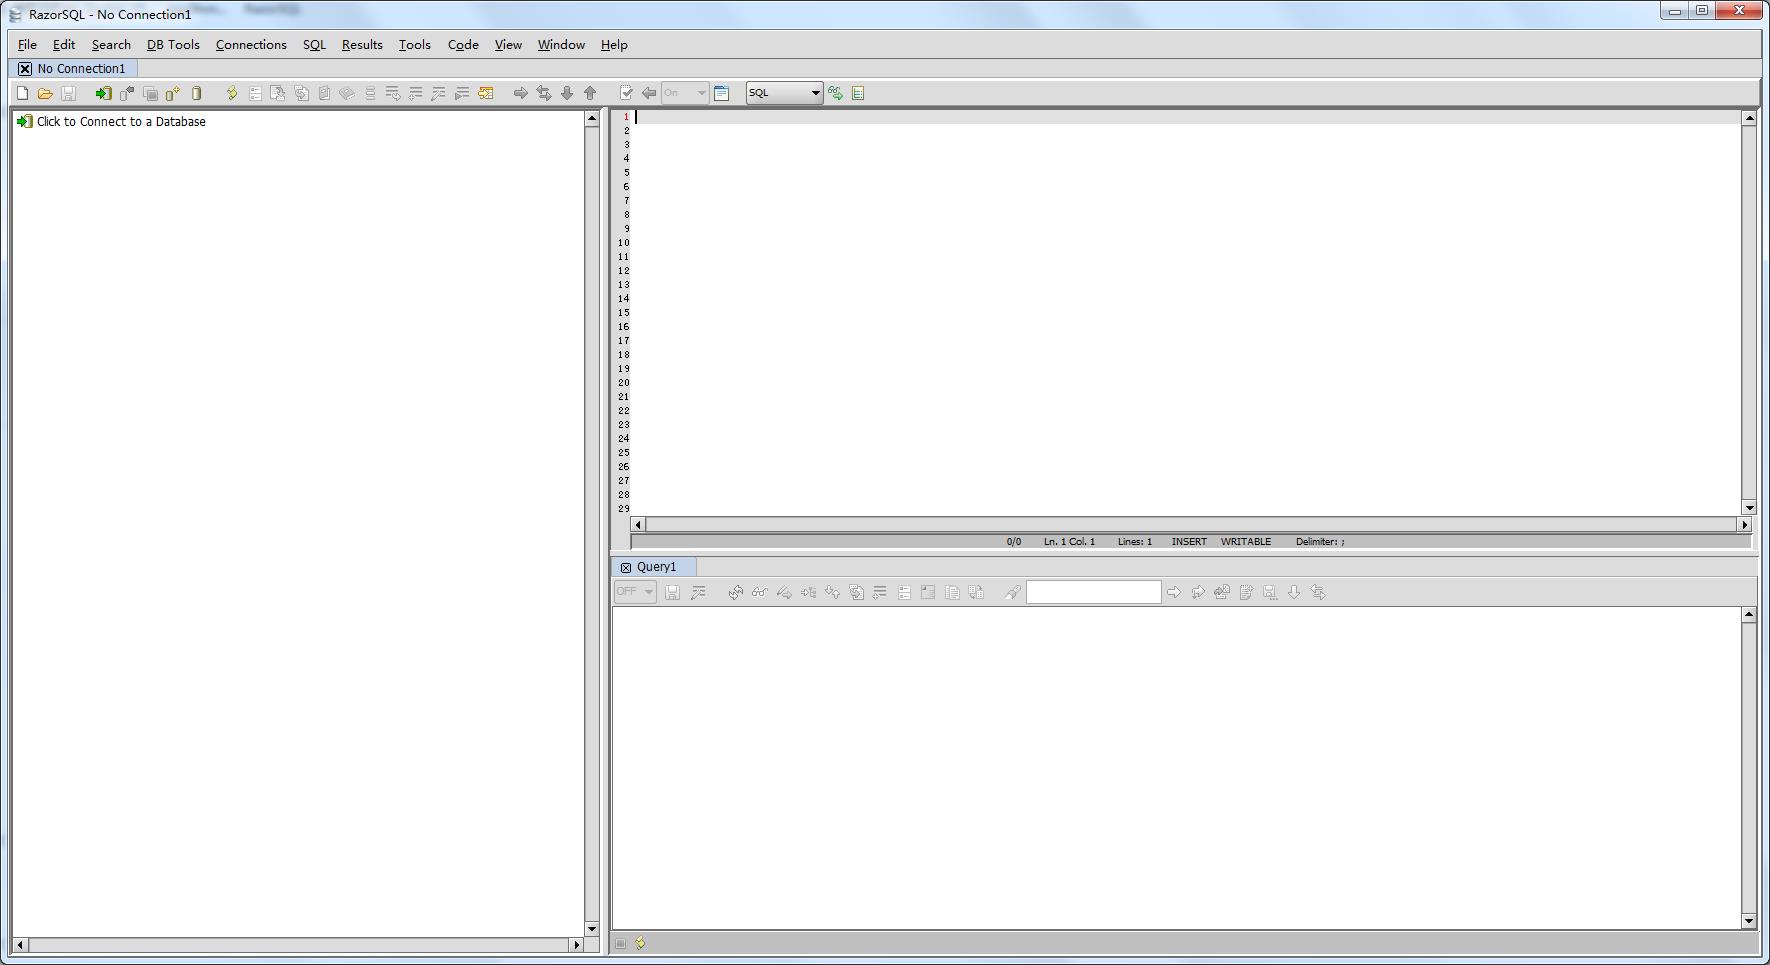This screenshot has width=1770, height=965.
Task: Close the No Connection1 tab
Action: click(25, 69)
